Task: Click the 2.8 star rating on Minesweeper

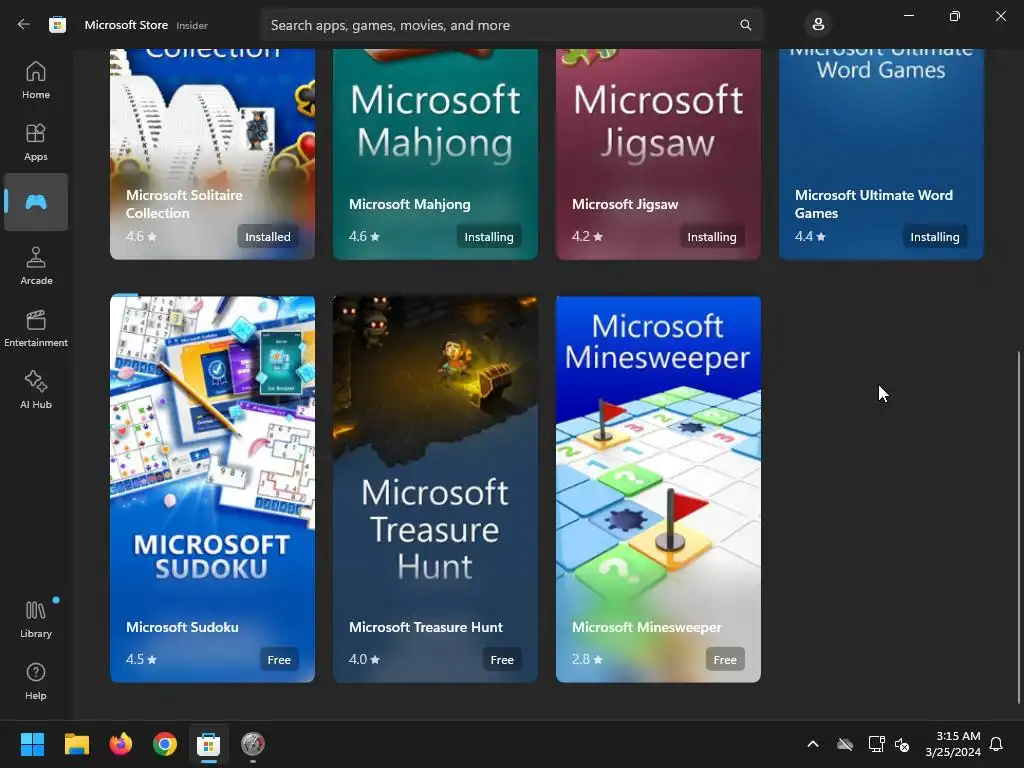Action: coord(587,660)
